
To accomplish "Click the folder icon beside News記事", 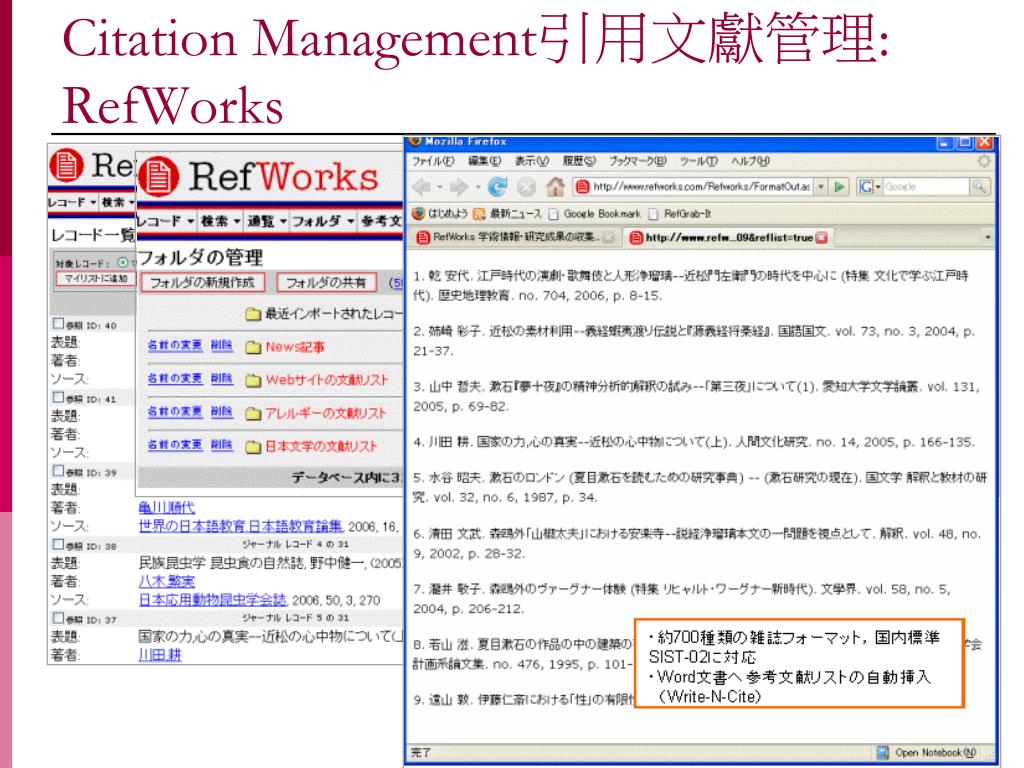I will [x=253, y=347].
